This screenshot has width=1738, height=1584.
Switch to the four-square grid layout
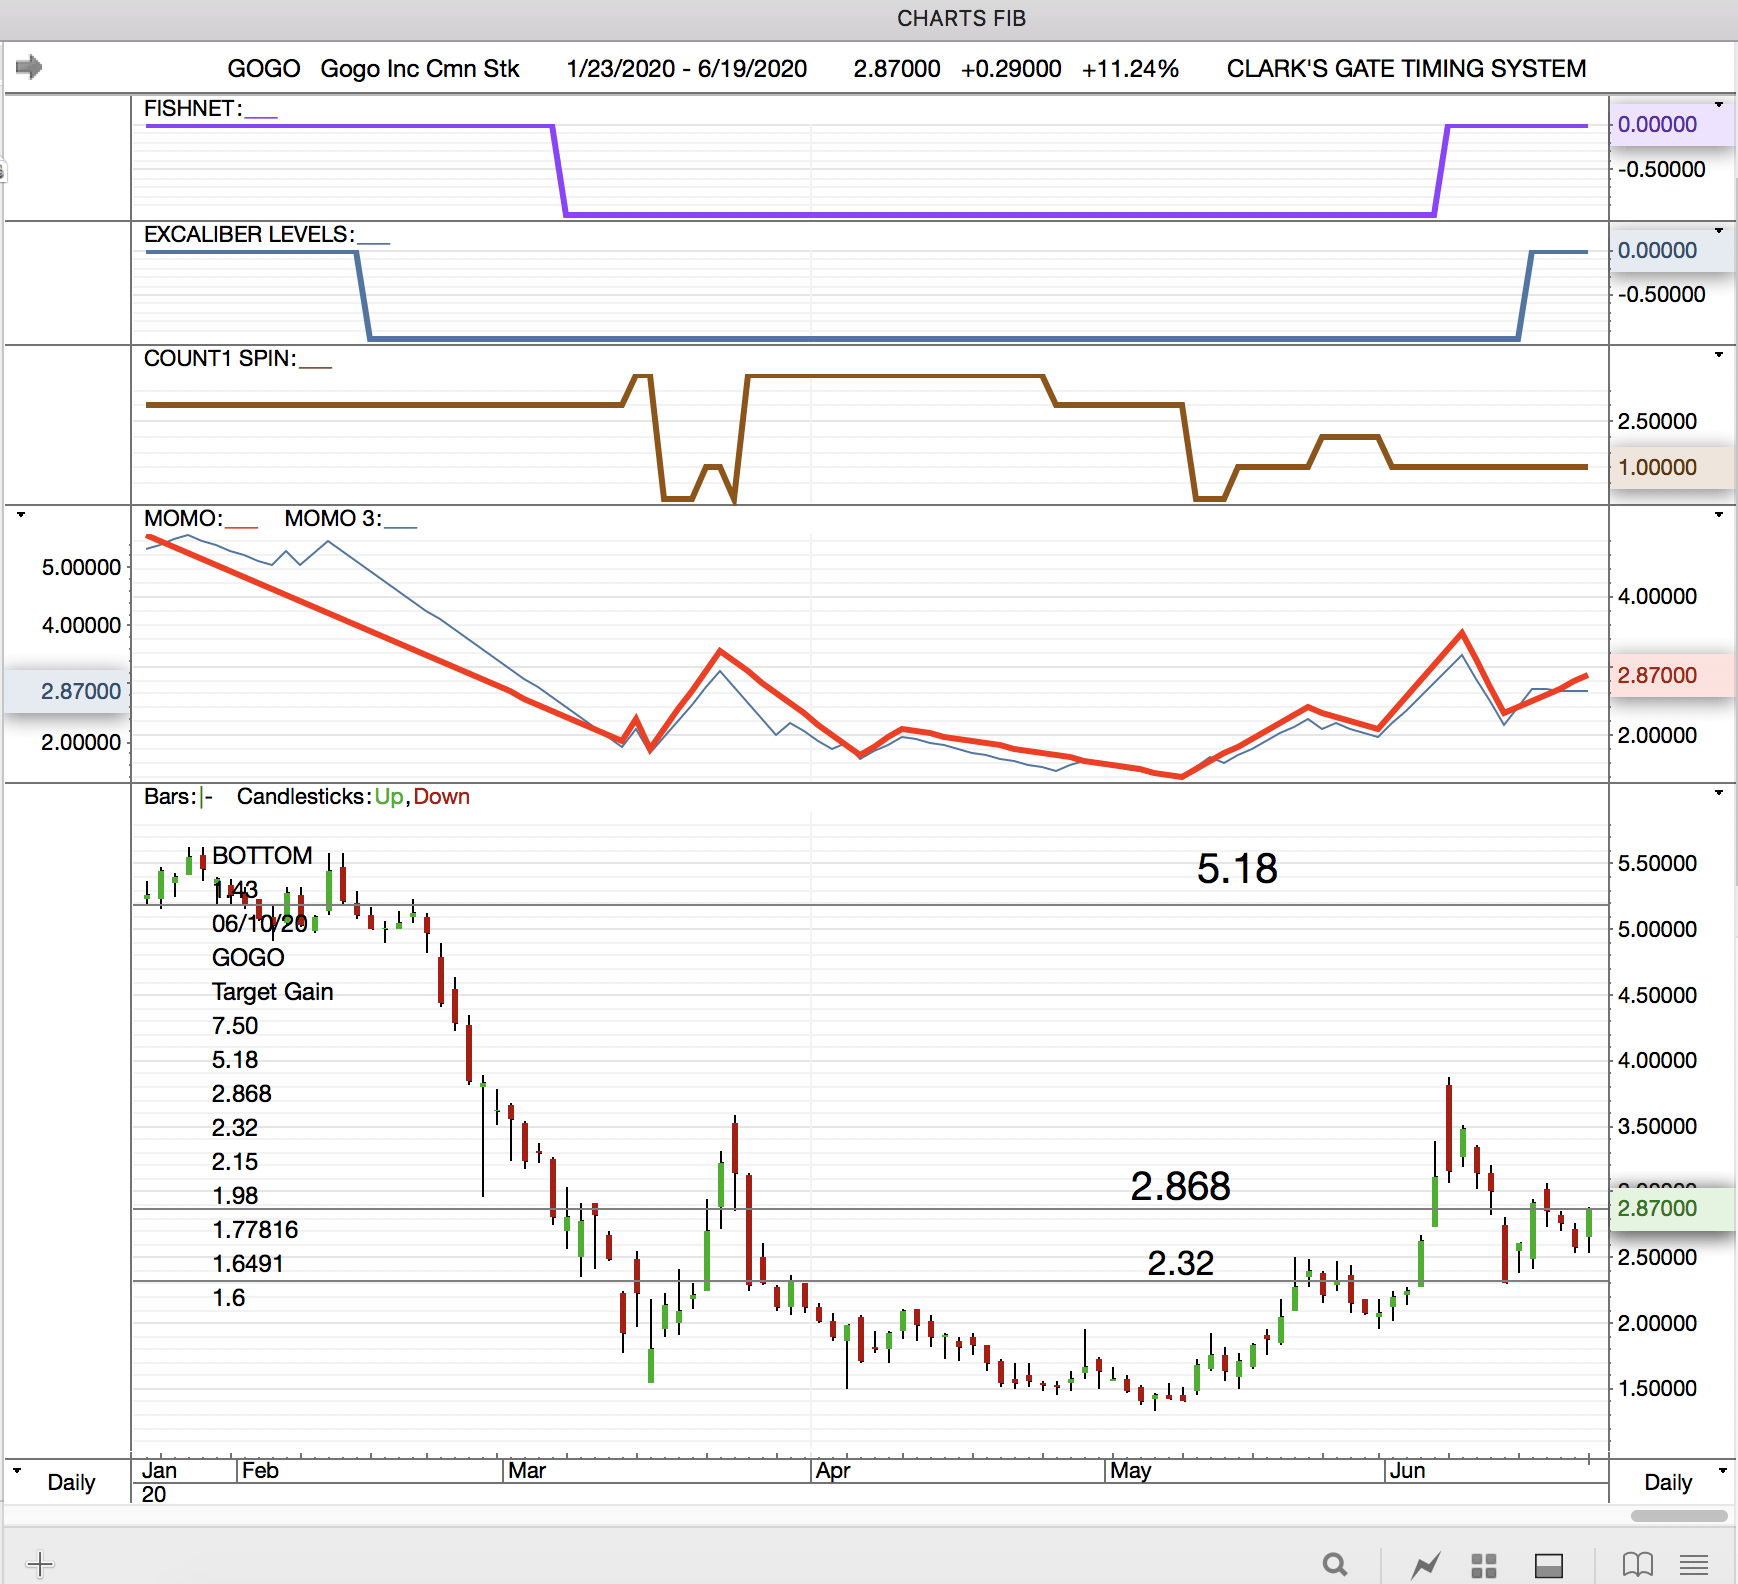1484,1565
